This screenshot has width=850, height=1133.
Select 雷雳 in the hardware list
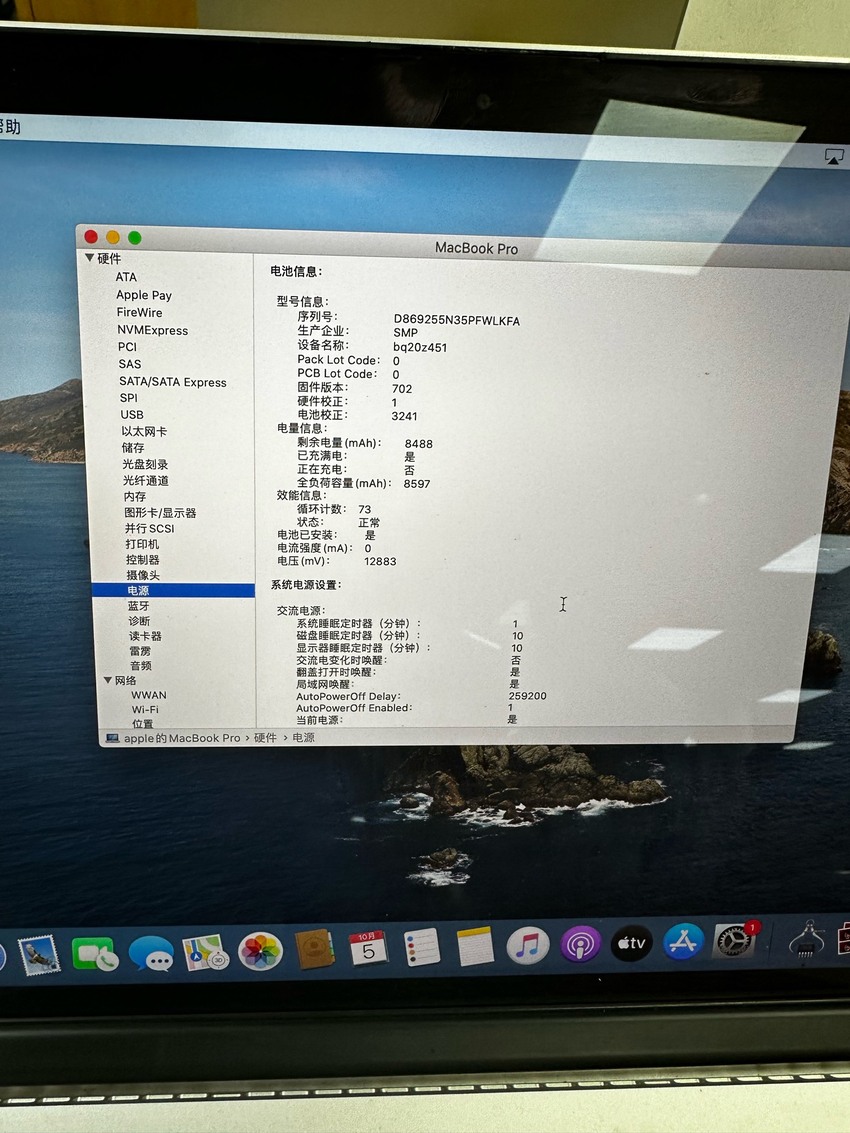pyautogui.click(x=140, y=651)
